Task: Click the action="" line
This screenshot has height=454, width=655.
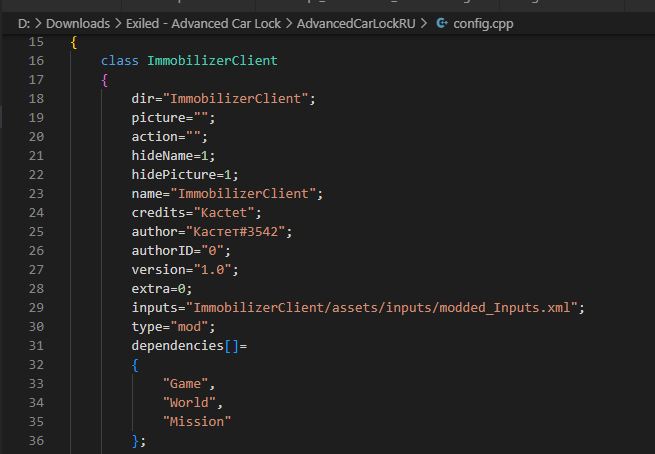Action: click(170, 137)
